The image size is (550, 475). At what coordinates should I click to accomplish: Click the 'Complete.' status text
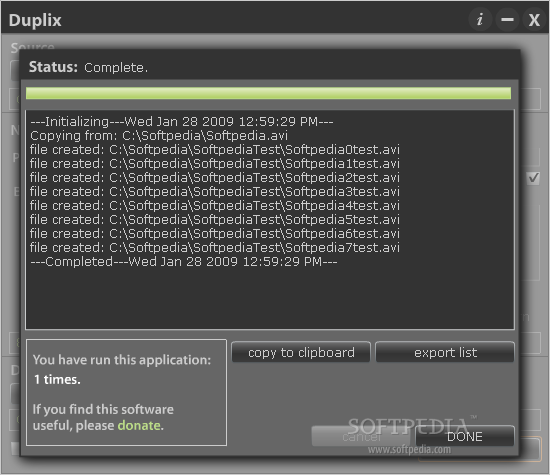116,67
